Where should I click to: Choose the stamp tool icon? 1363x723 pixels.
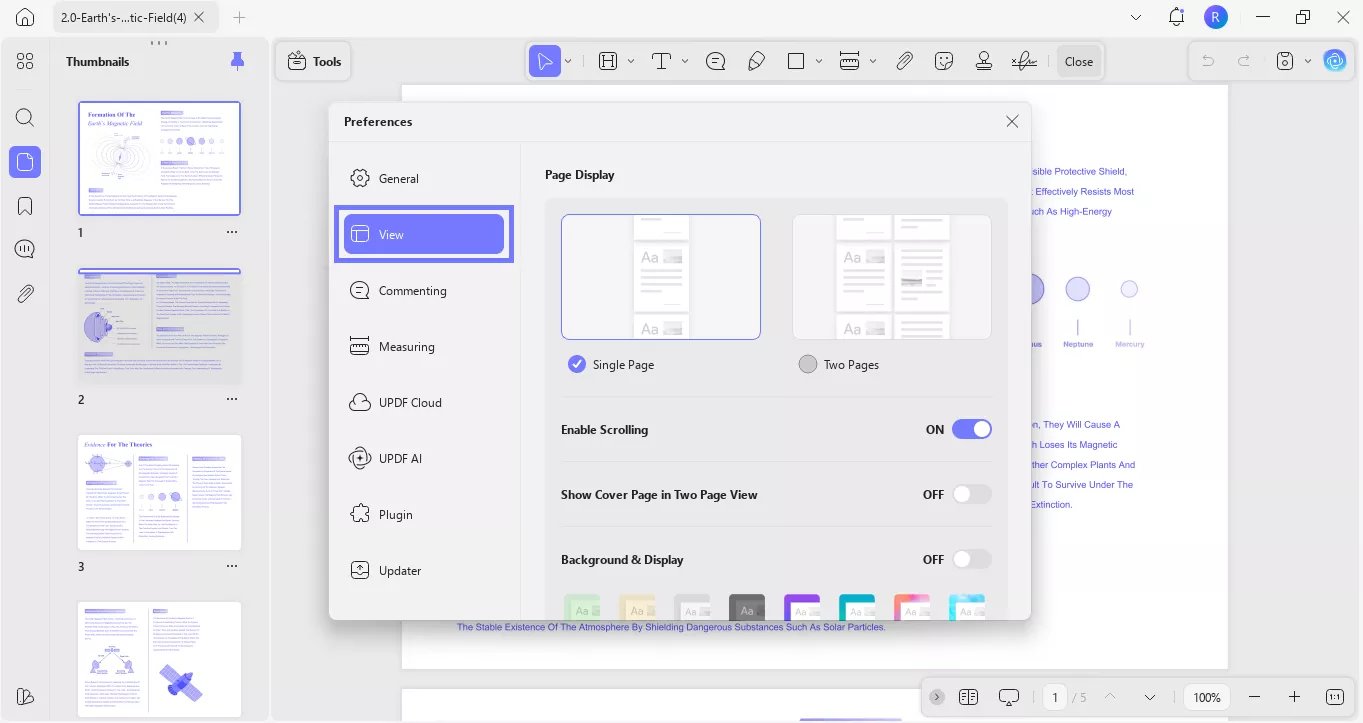pos(984,61)
